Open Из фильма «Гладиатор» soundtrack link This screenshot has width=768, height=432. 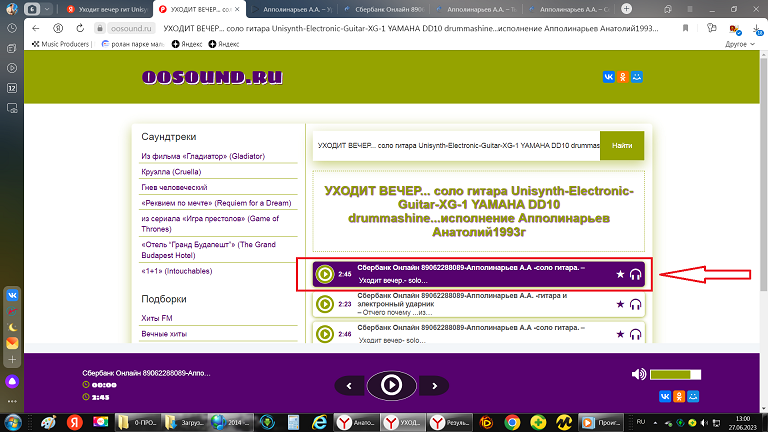click(203, 156)
